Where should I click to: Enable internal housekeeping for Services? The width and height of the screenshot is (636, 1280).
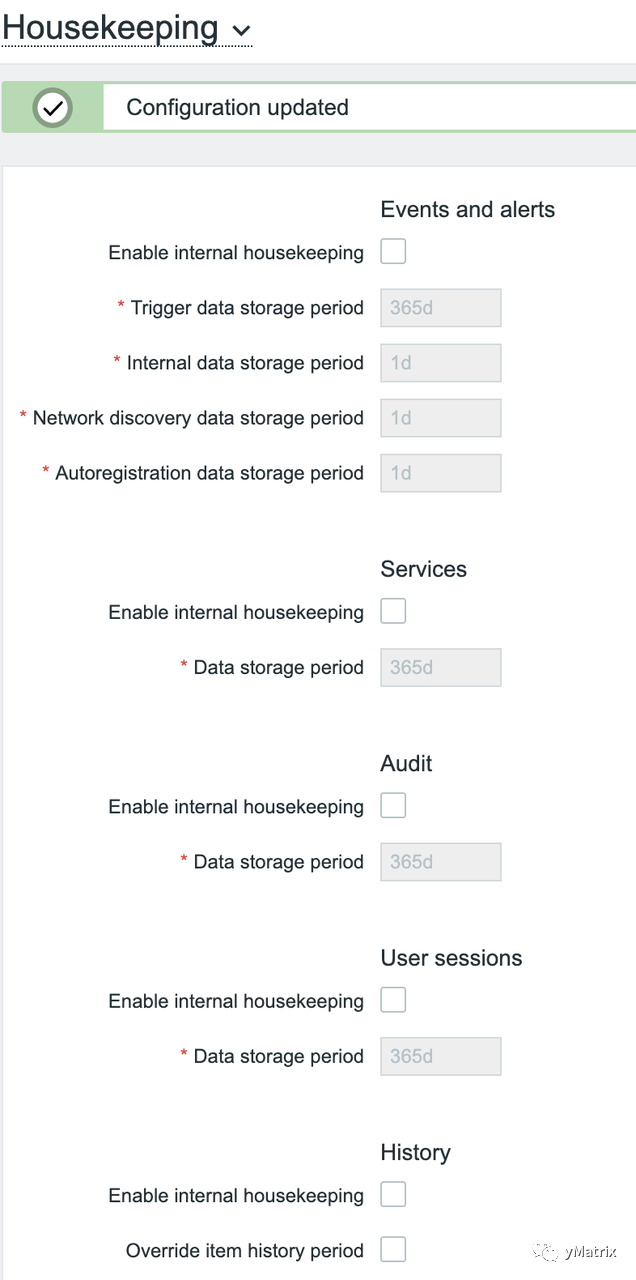click(x=394, y=611)
